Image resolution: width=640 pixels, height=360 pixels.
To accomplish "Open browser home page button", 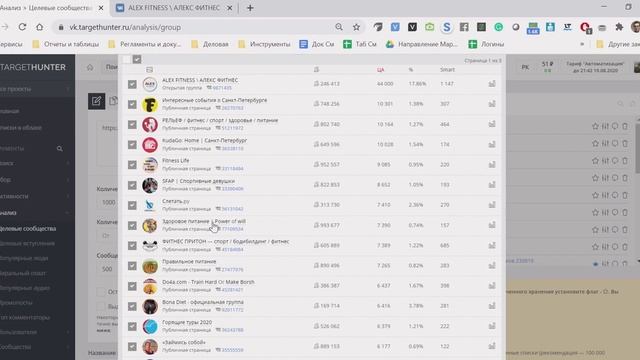I will [x=40, y=27].
